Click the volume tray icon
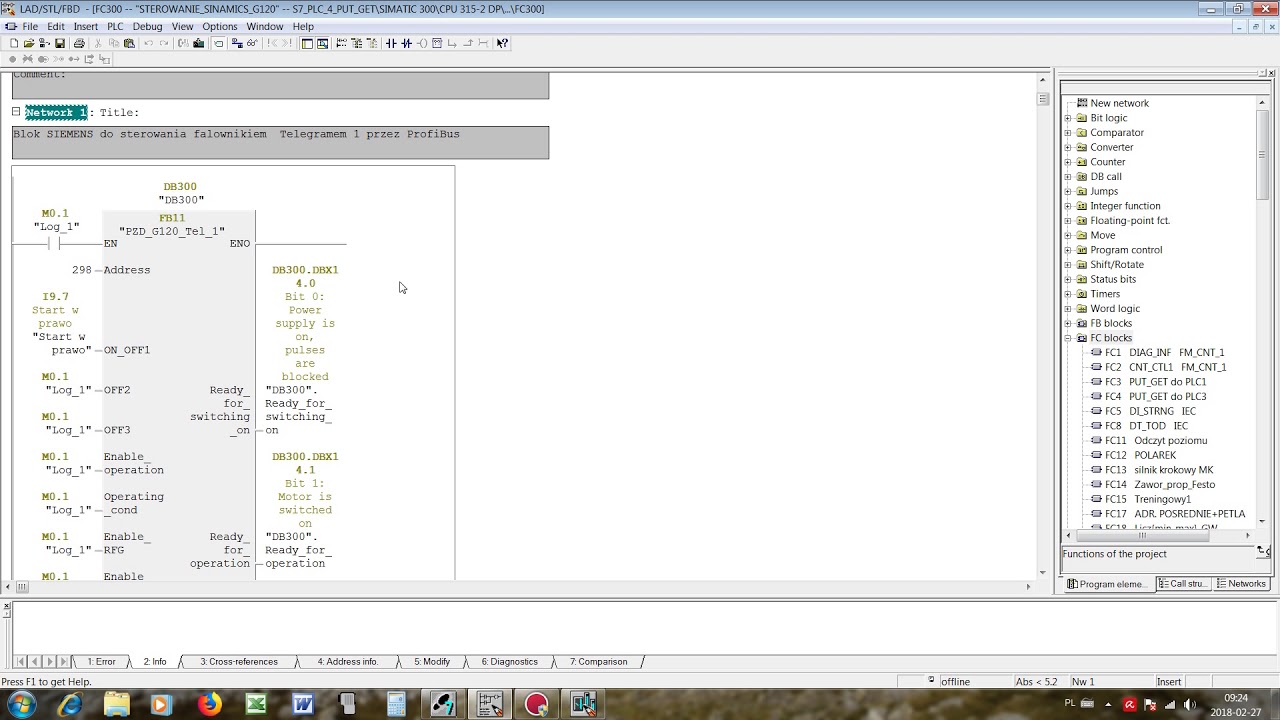 point(1190,705)
